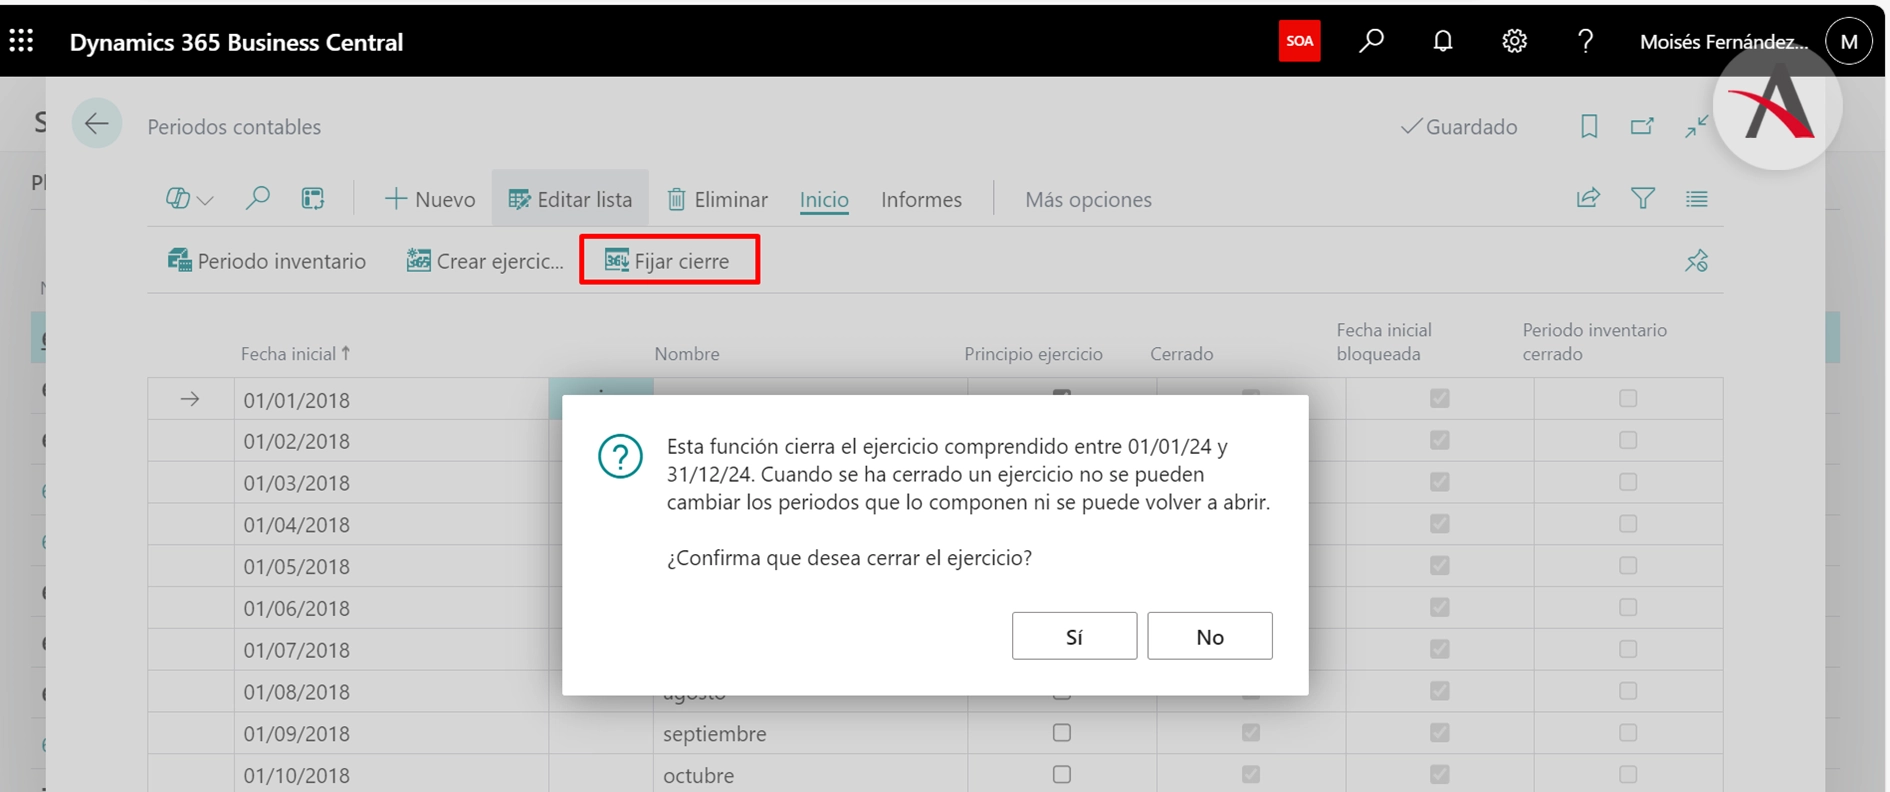Open the app launcher waffle icon
The image size is (1890, 792).
coord(21,41)
